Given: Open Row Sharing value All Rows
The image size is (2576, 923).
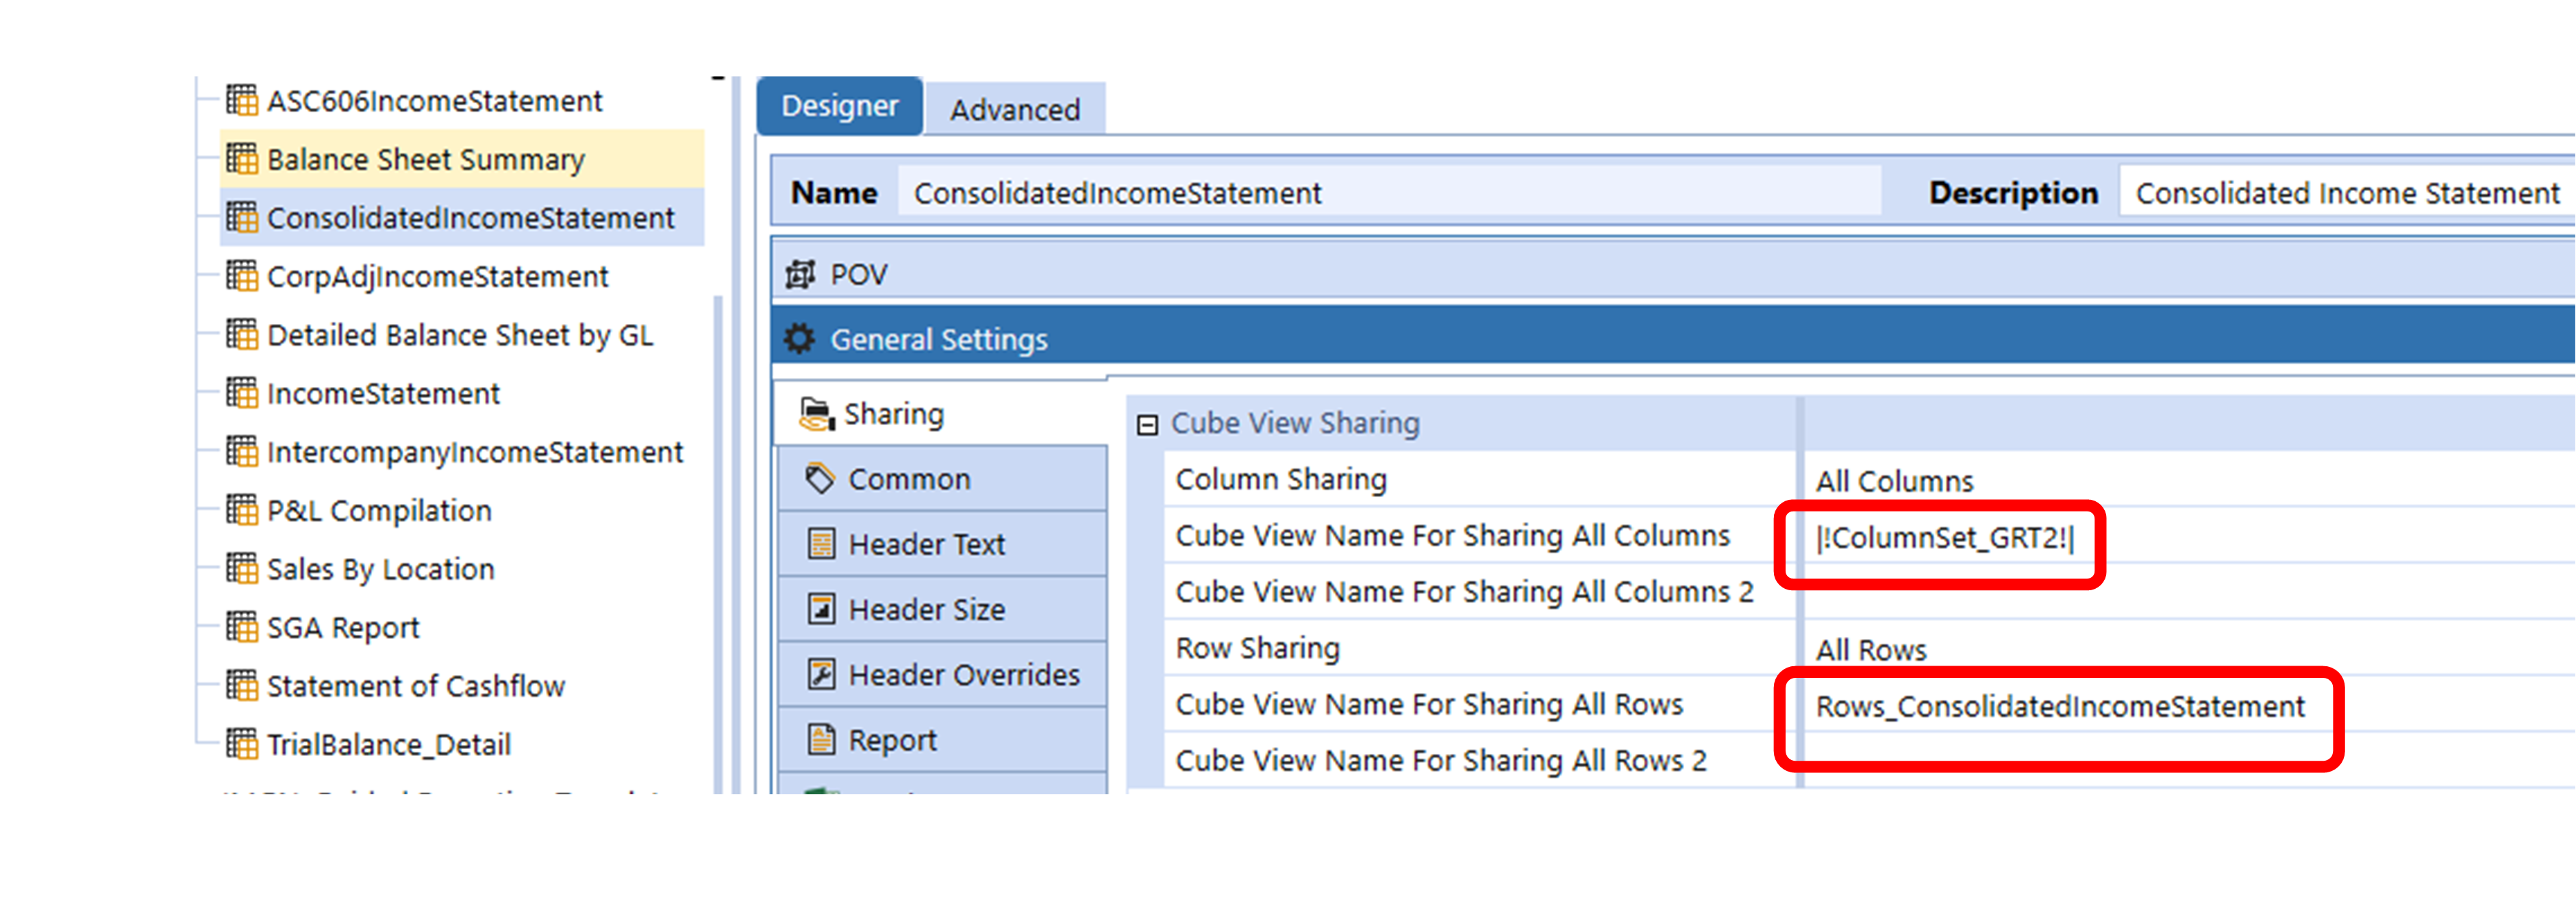Looking at the screenshot, I should pyautogui.click(x=2190, y=649).
